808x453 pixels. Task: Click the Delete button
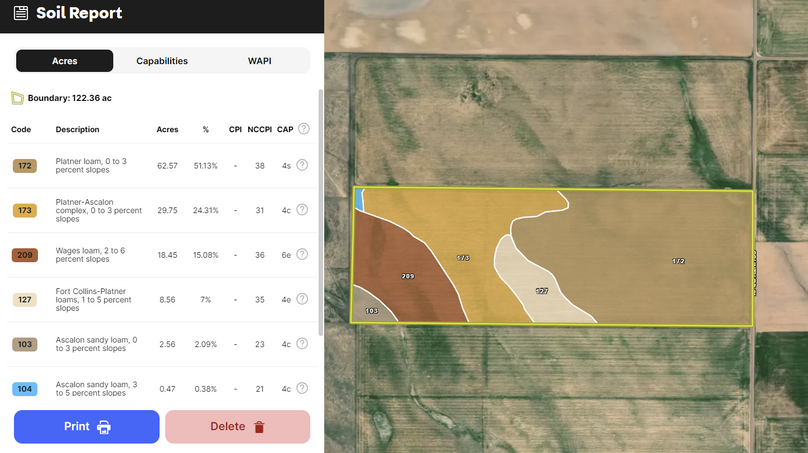tap(237, 427)
